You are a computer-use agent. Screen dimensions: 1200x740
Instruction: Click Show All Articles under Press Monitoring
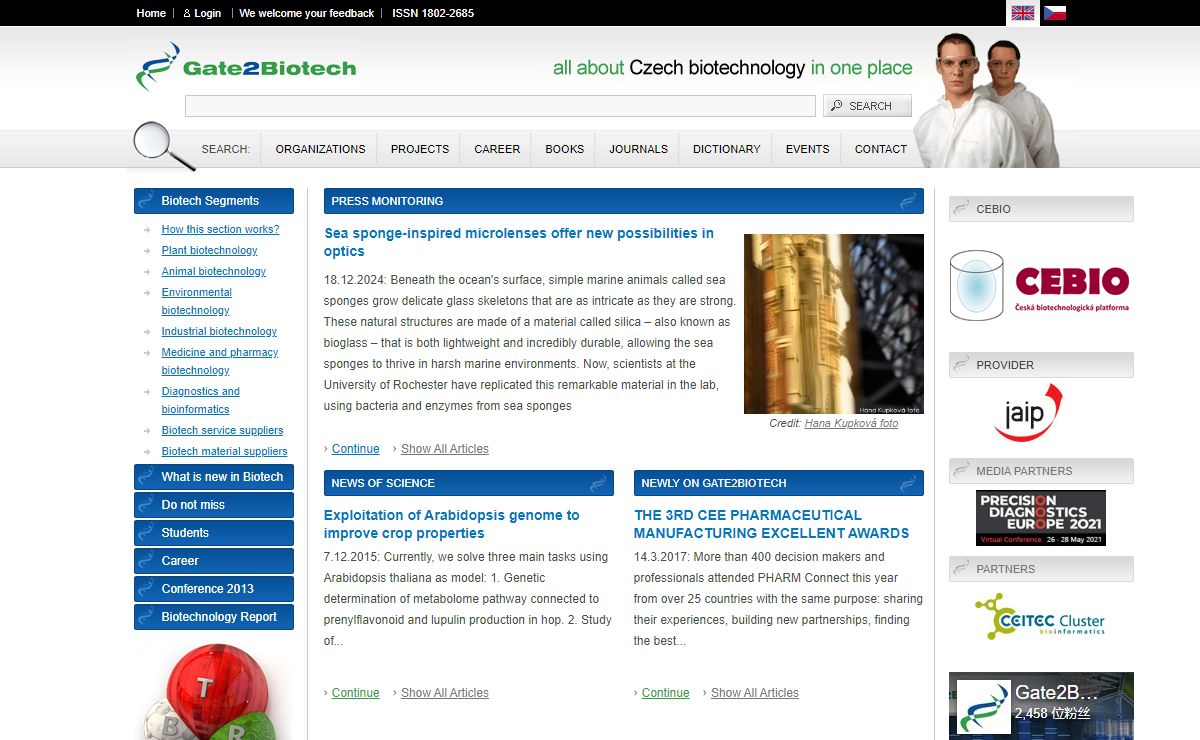point(445,449)
